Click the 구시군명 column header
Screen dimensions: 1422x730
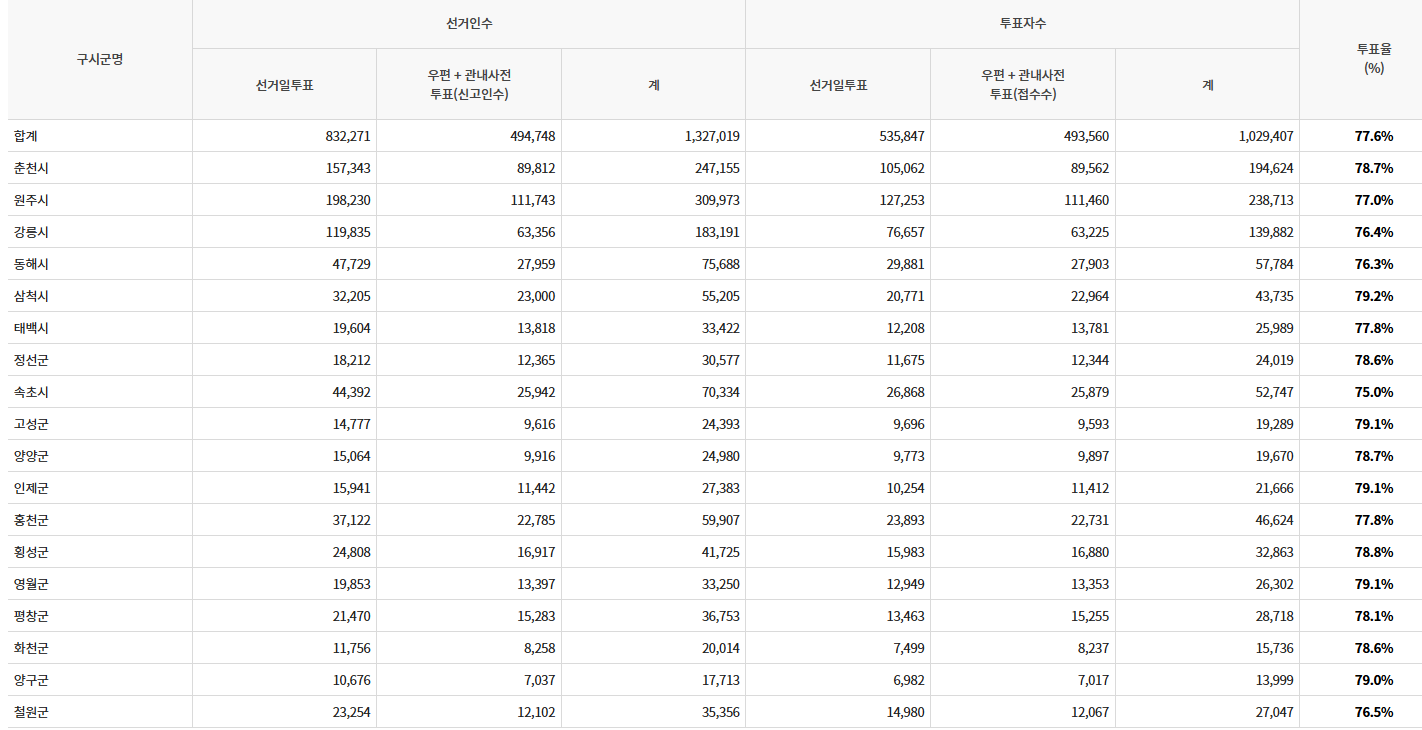click(x=97, y=60)
